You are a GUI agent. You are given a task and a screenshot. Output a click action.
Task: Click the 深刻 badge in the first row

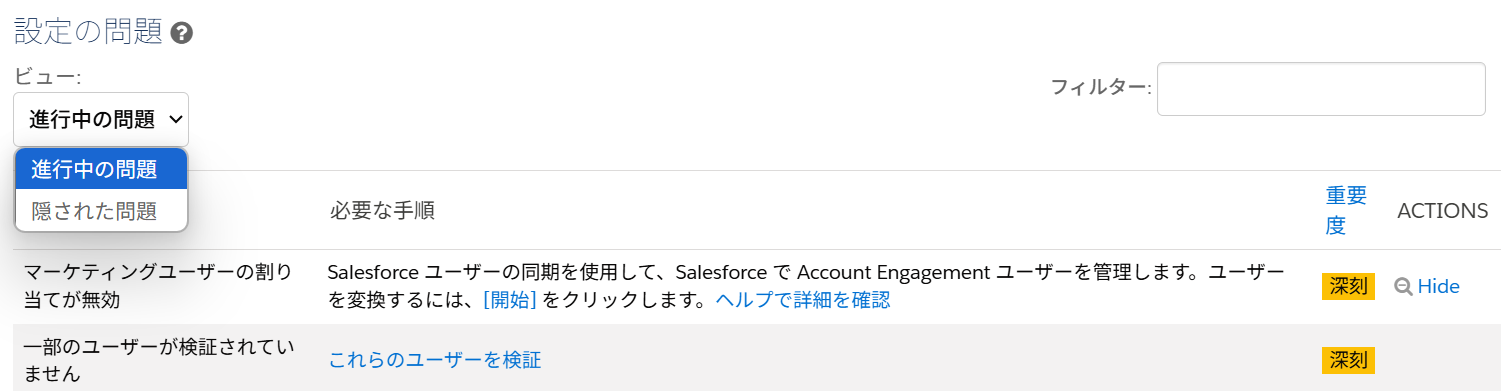click(1349, 286)
